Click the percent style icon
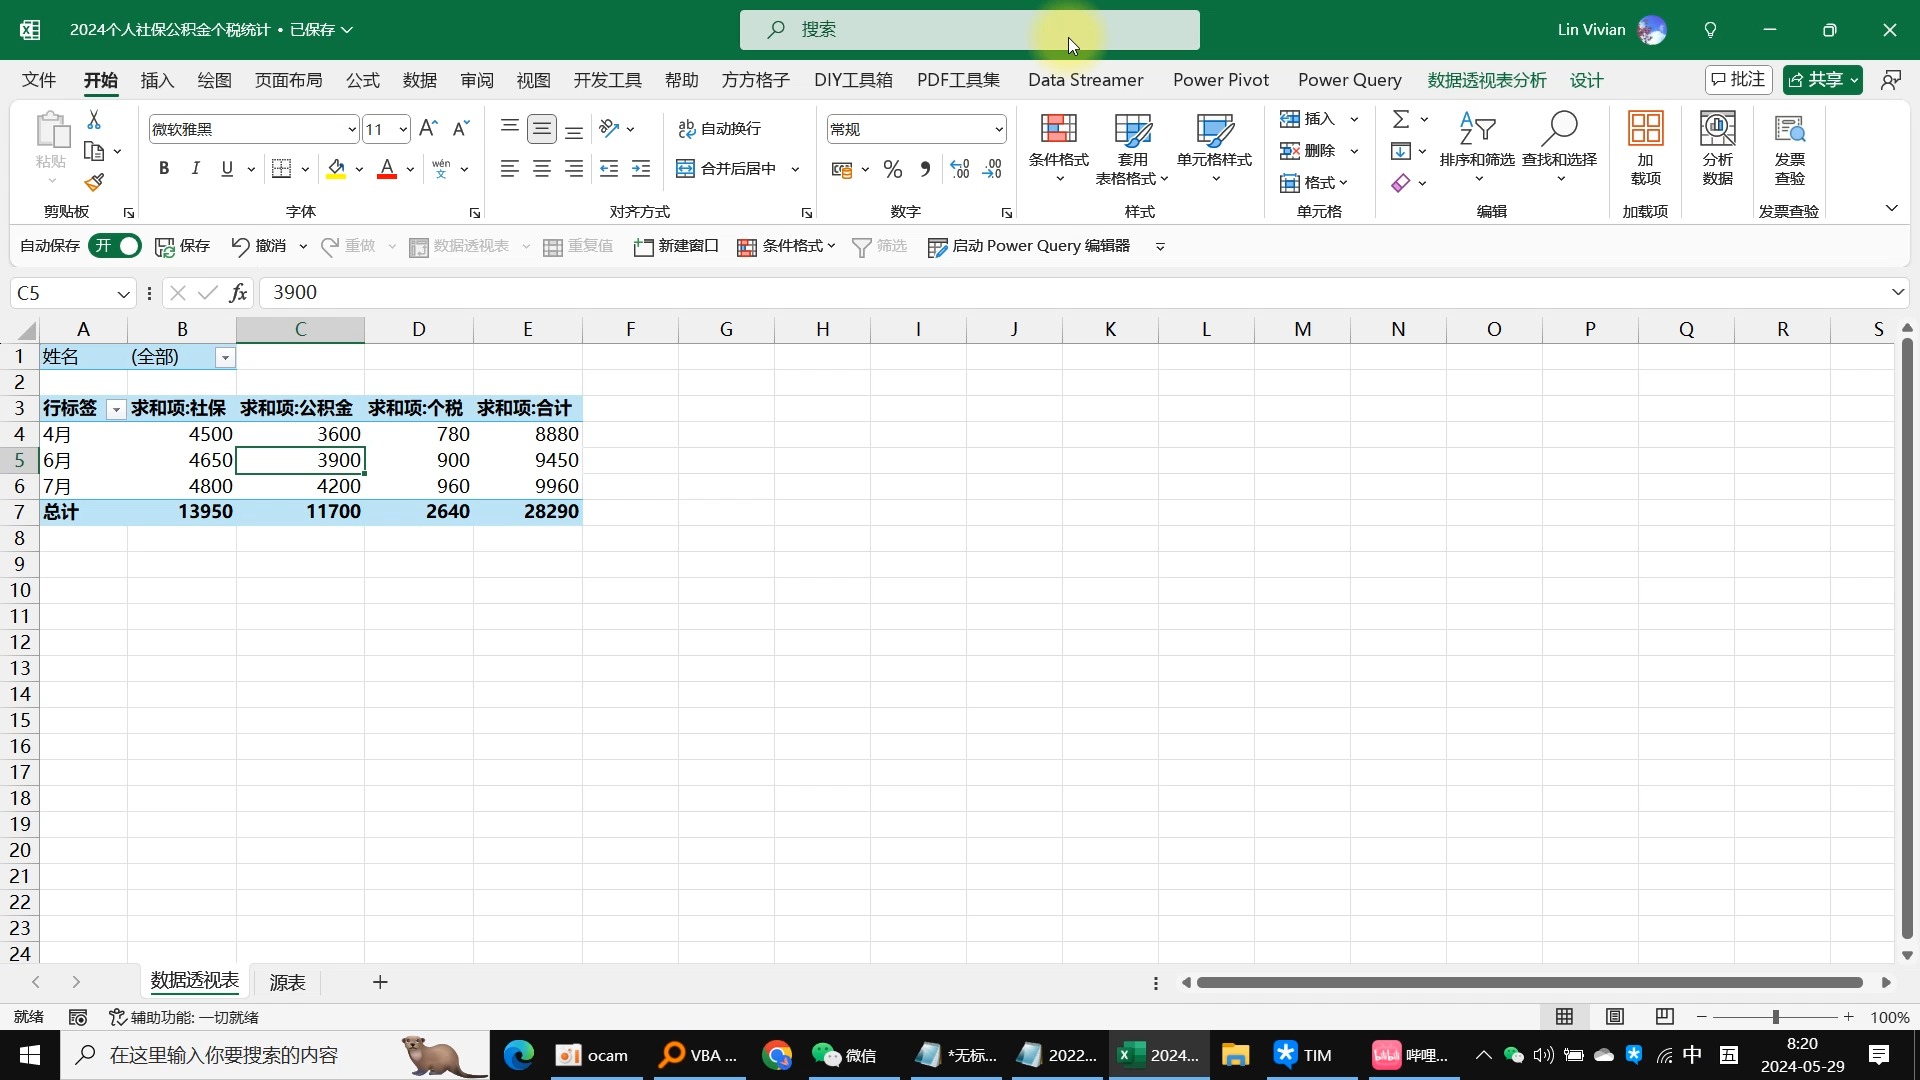This screenshot has width=1920, height=1080. coord(893,169)
